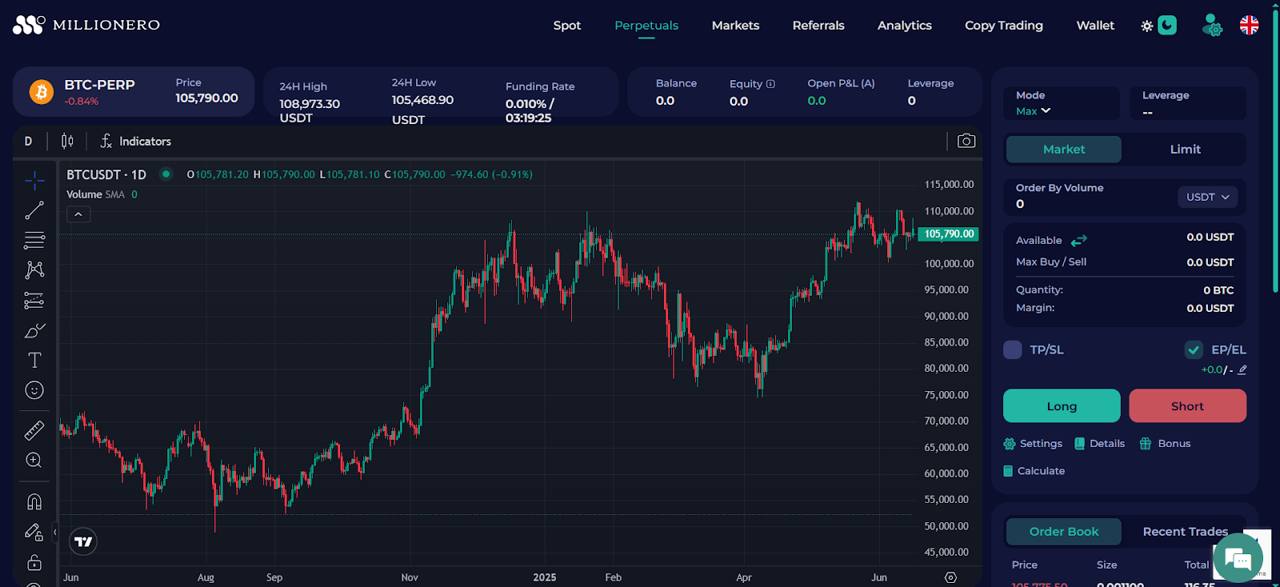Open the USDT currency dropdown
The image size is (1280, 587).
click(1207, 197)
